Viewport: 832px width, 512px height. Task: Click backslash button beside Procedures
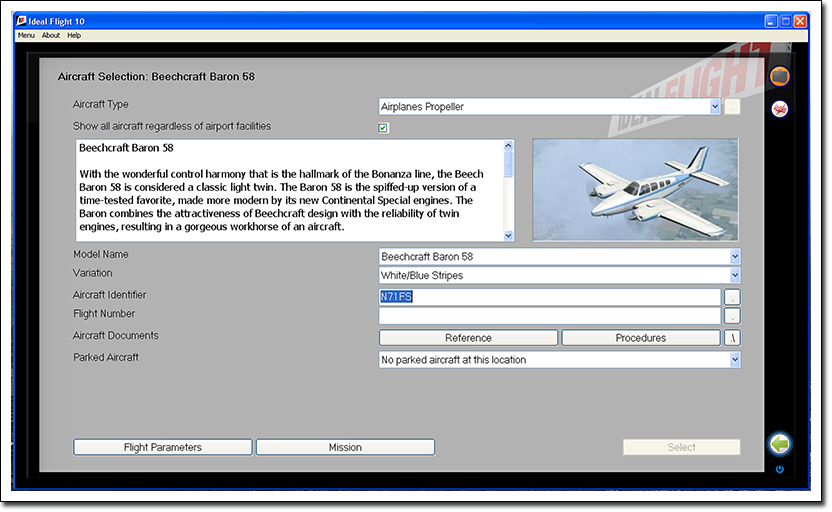pos(732,338)
